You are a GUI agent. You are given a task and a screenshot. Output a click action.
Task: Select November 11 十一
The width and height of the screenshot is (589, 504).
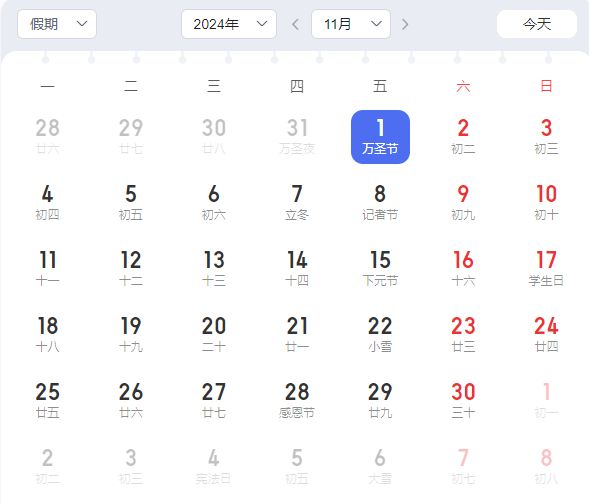[47, 269]
